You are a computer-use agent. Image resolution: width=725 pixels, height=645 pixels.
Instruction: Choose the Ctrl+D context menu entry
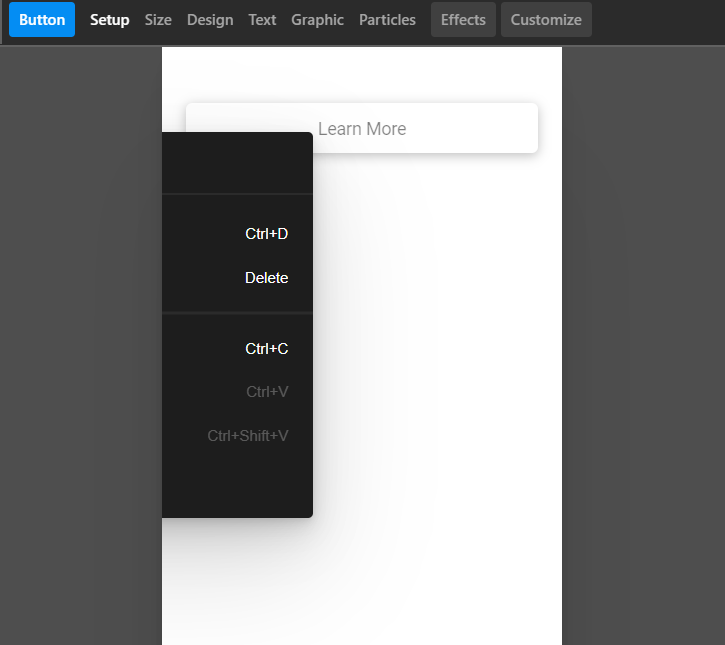click(x=238, y=234)
